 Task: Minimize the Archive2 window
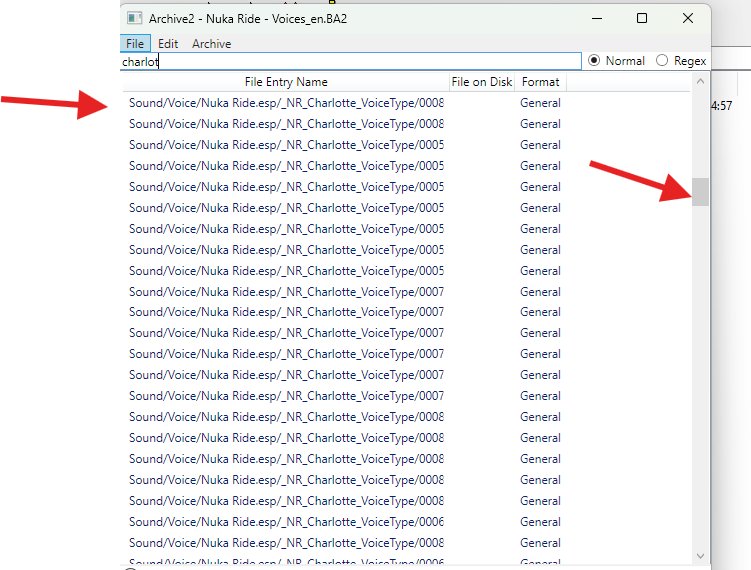(597, 18)
